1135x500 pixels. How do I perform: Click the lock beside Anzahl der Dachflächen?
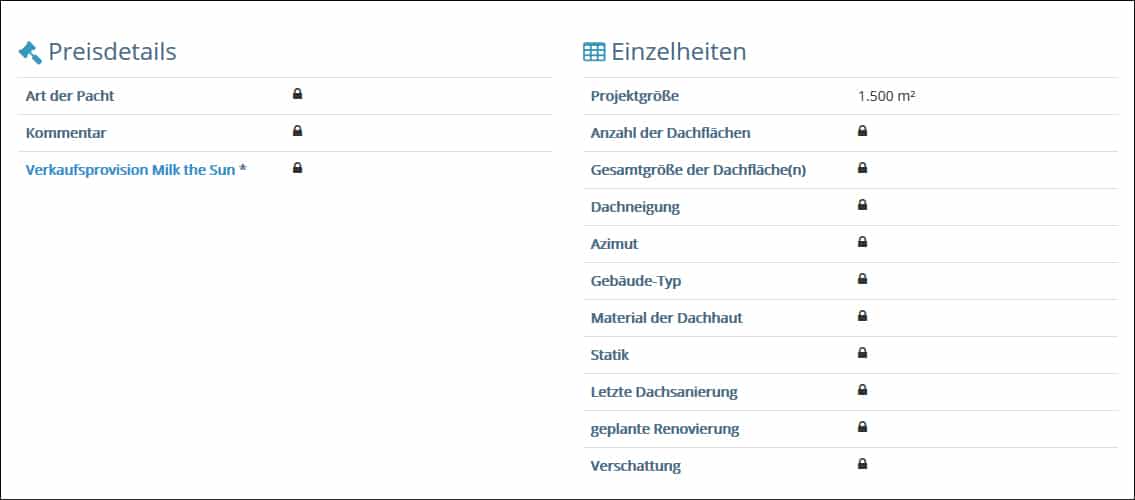click(x=862, y=131)
